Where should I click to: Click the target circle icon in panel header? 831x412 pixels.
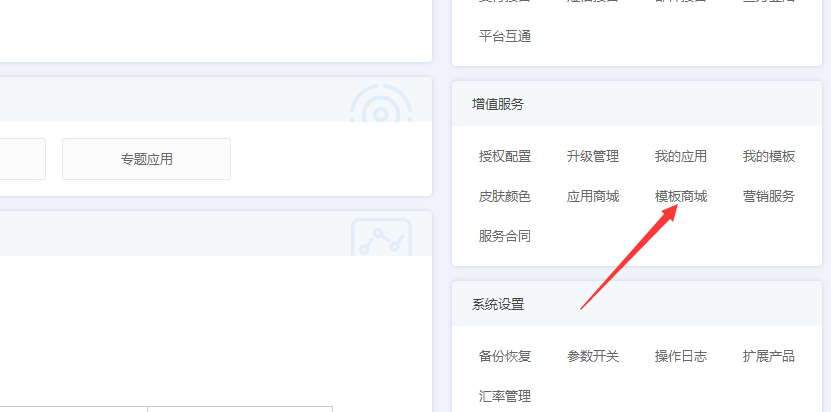(381, 103)
